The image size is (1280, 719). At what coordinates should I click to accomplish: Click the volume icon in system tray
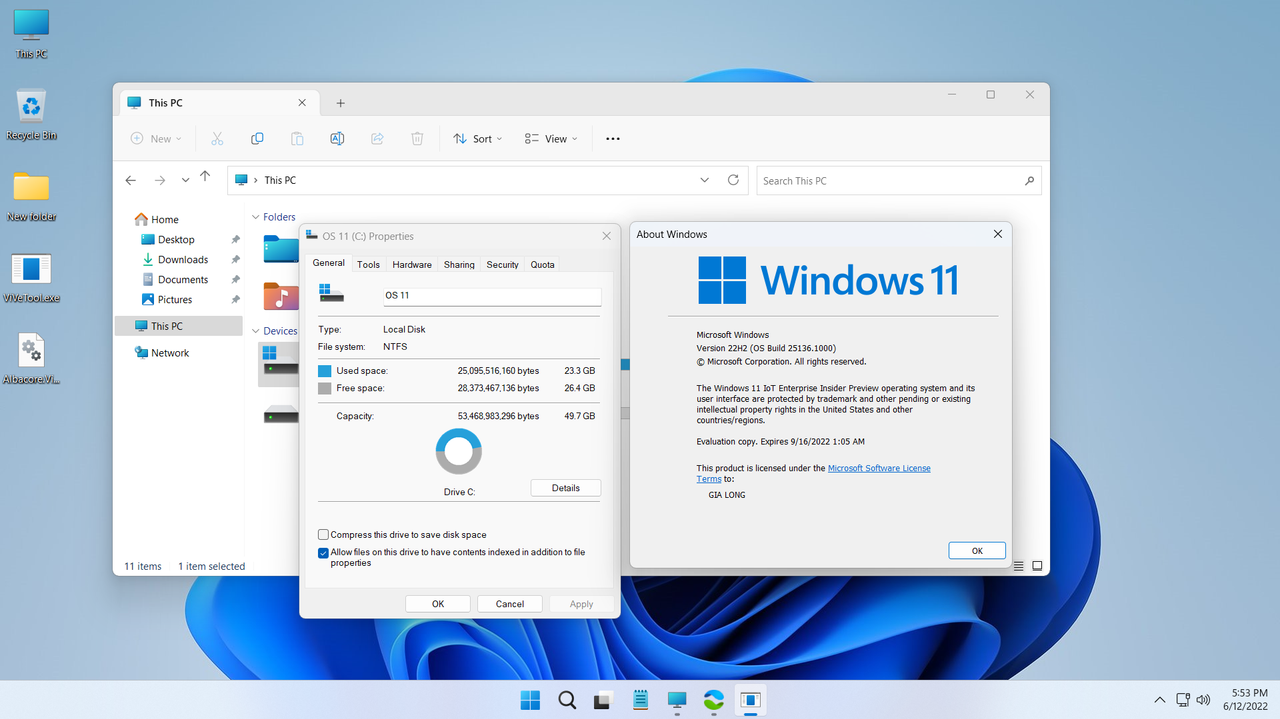pyautogui.click(x=1203, y=700)
